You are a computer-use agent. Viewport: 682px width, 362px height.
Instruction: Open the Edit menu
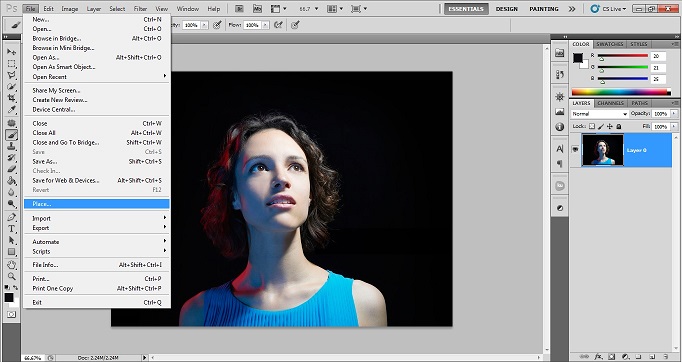pos(48,9)
